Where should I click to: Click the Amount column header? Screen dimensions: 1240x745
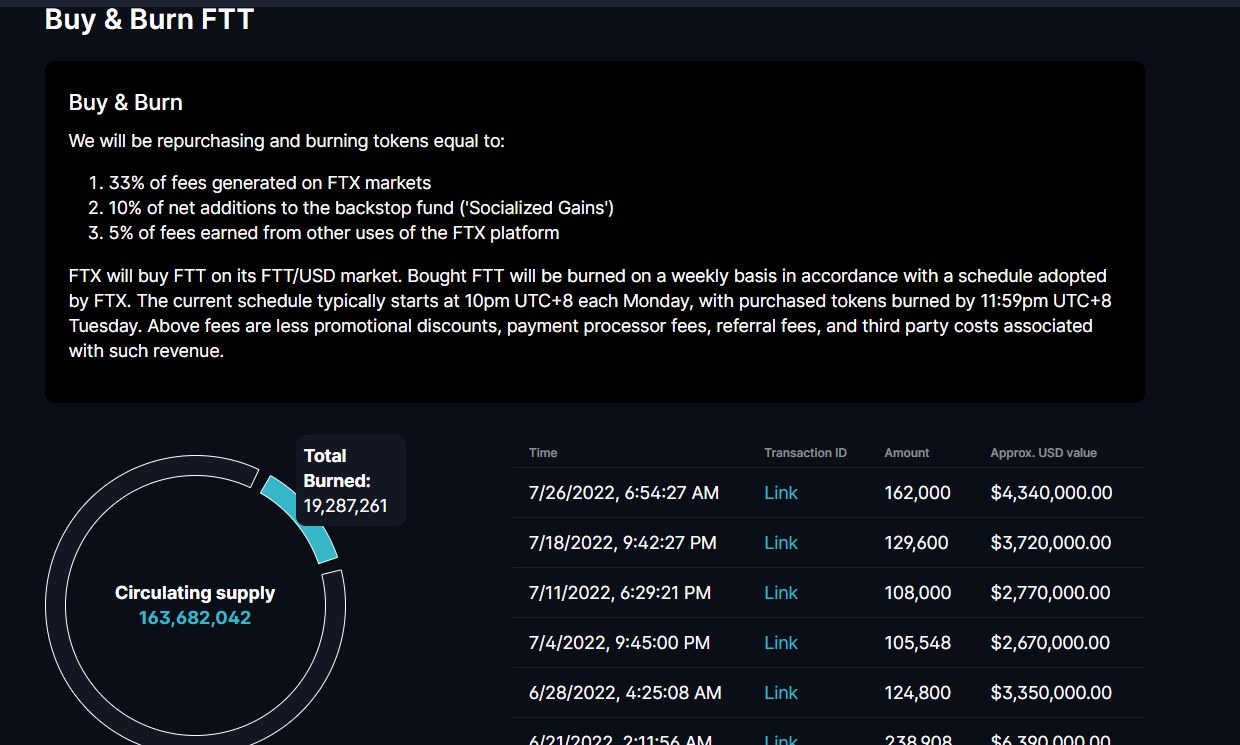[x=907, y=453]
